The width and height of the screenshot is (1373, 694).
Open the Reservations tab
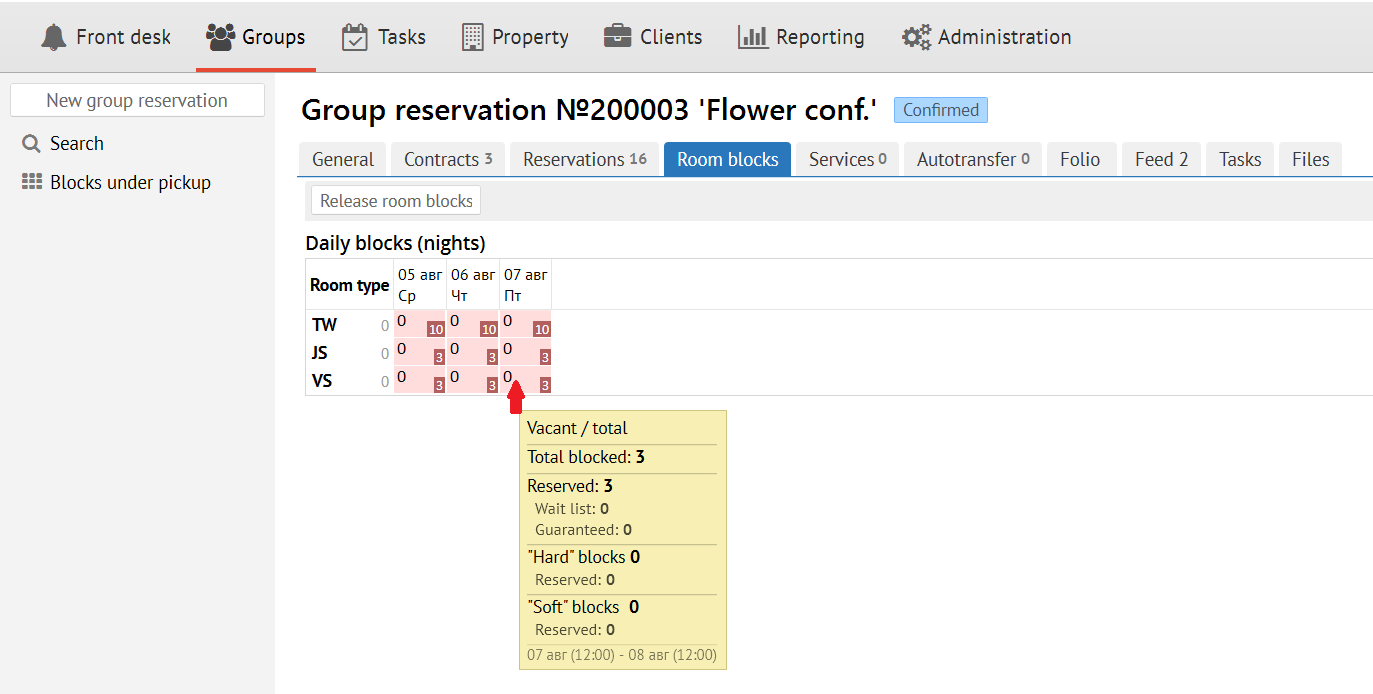pyautogui.click(x=584, y=159)
